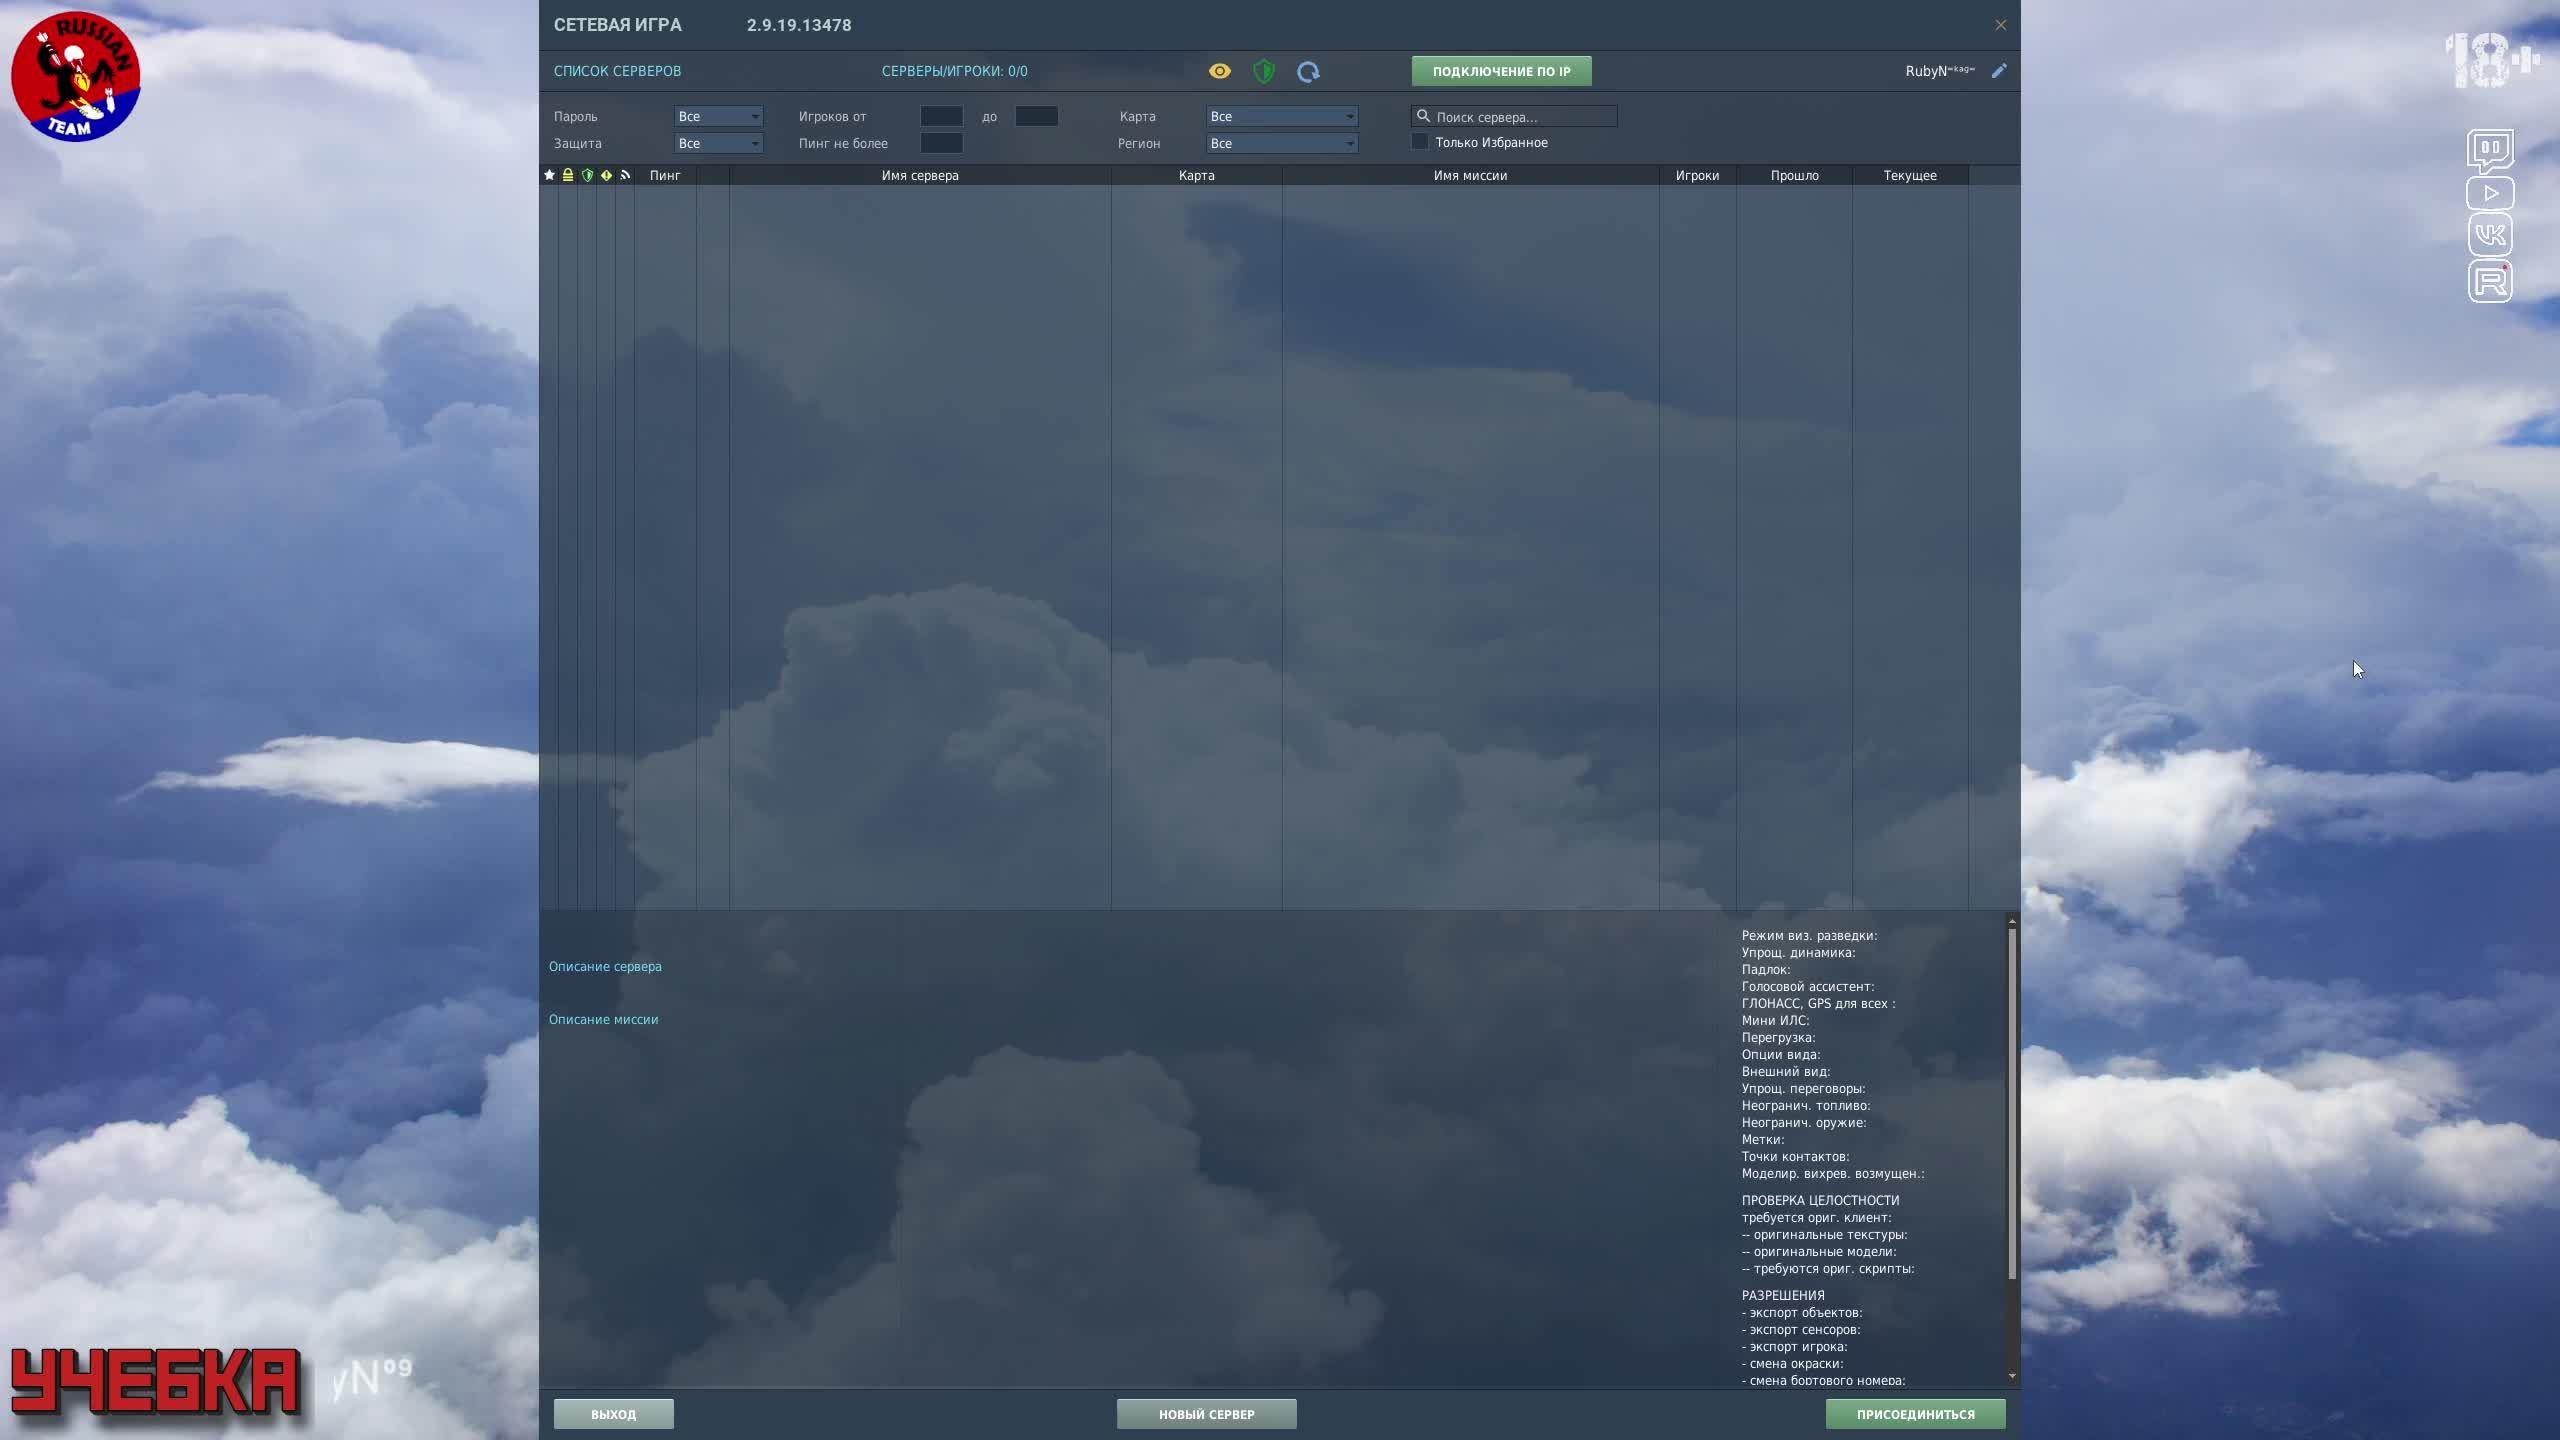The image size is (2560, 1440).
Task: Open the Пароль filter dropdown
Action: (718, 116)
